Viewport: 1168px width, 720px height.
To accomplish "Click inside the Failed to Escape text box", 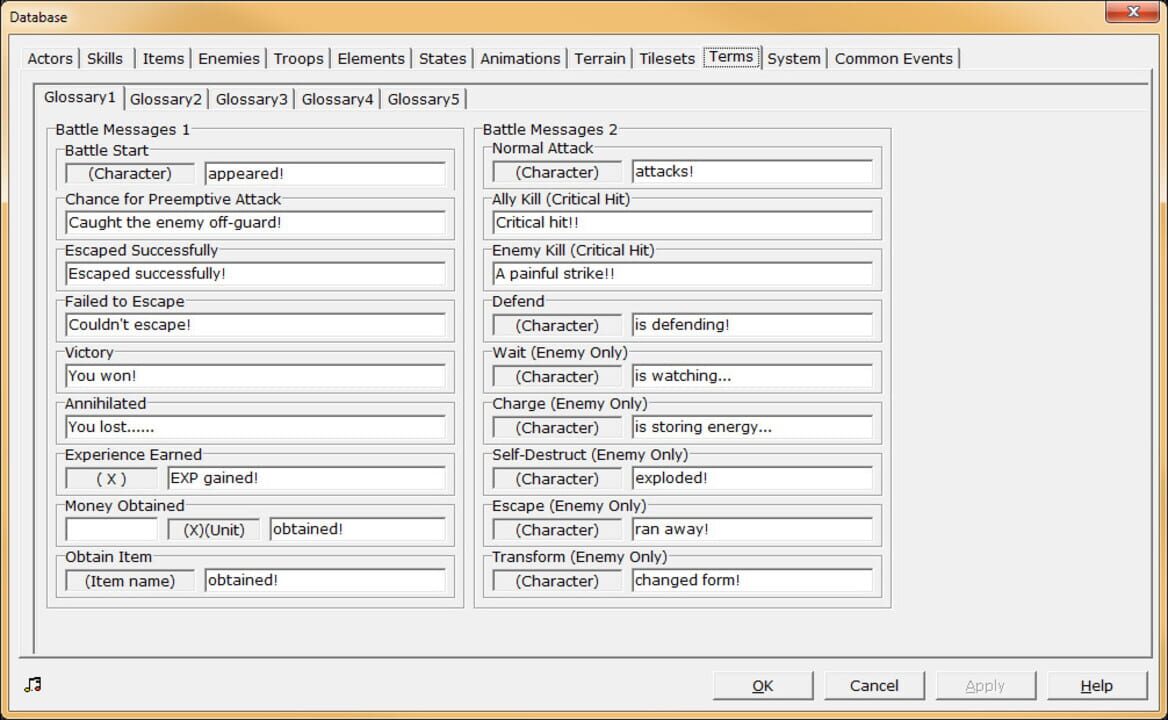I will (253, 324).
